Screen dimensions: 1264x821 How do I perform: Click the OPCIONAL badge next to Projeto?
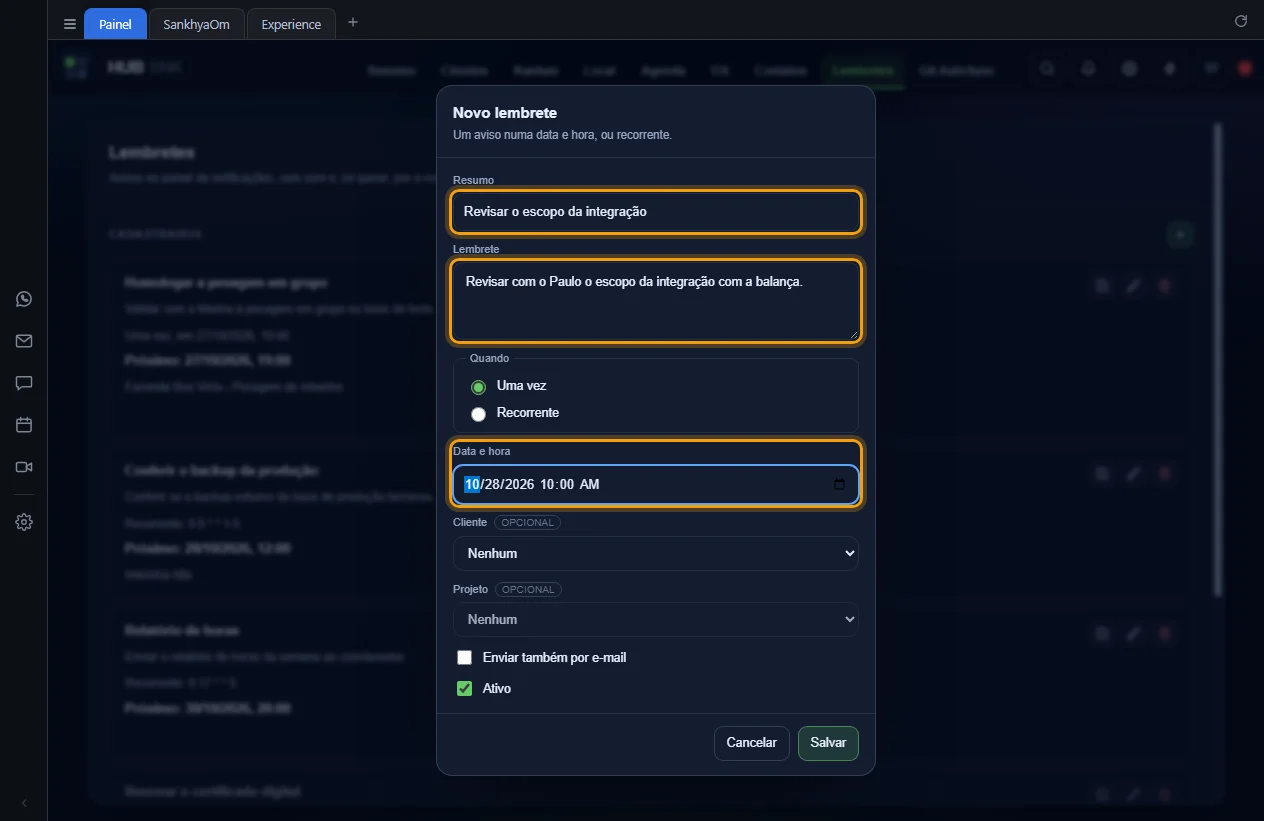pos(528,590)
